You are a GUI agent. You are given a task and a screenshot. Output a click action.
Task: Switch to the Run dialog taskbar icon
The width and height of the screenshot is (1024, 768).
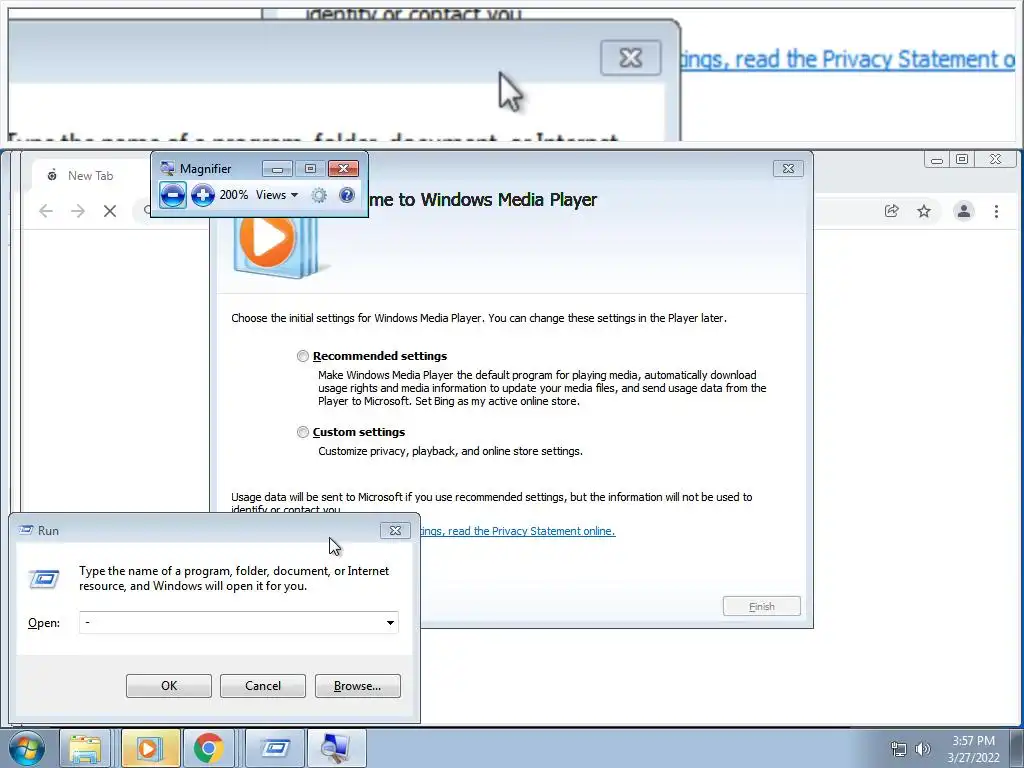tap(274, 748)
